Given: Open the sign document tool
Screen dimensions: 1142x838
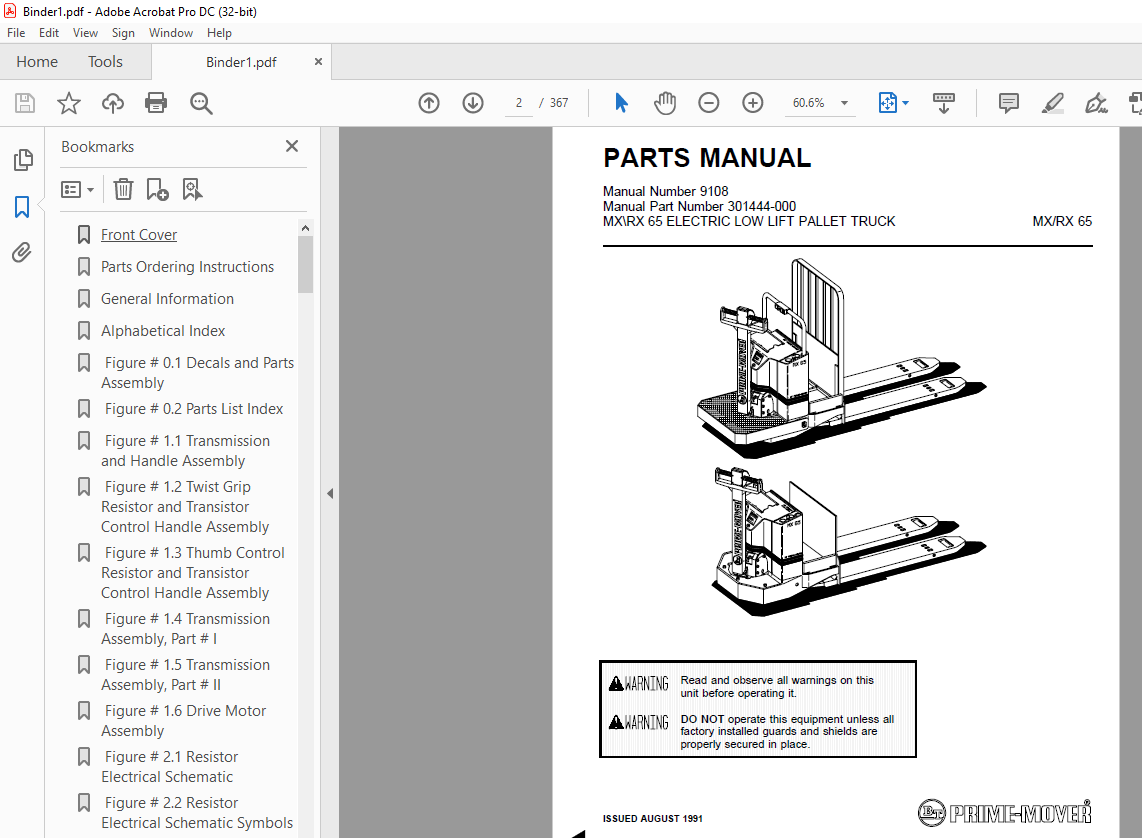Looking at the screenshot, I should pos(1096,103).
